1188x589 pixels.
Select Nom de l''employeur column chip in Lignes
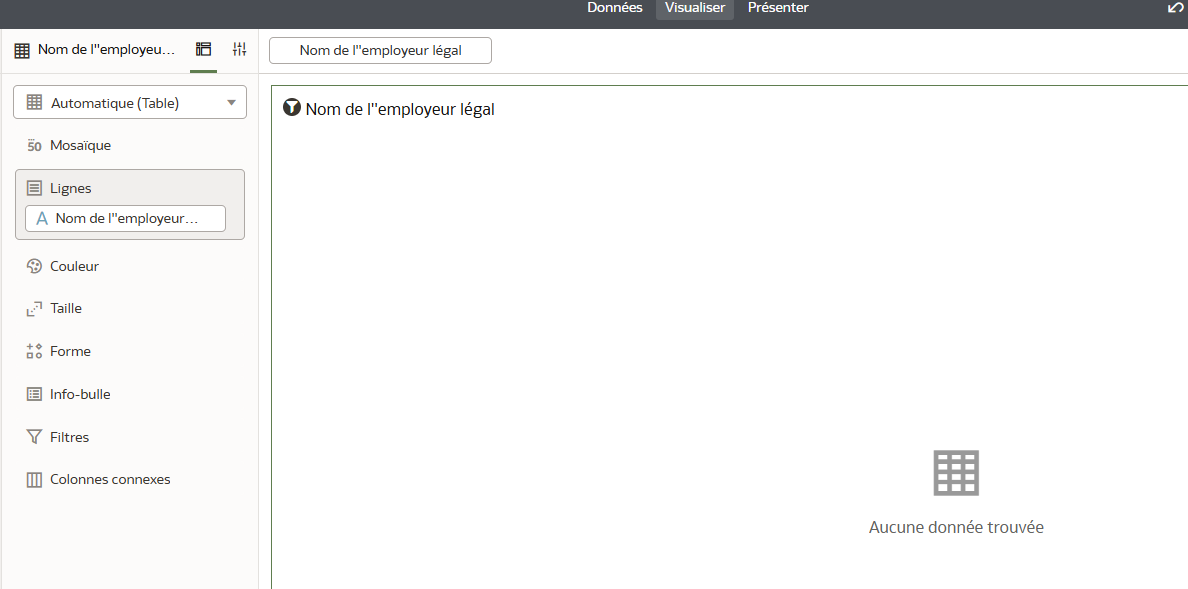click(125, 218)
